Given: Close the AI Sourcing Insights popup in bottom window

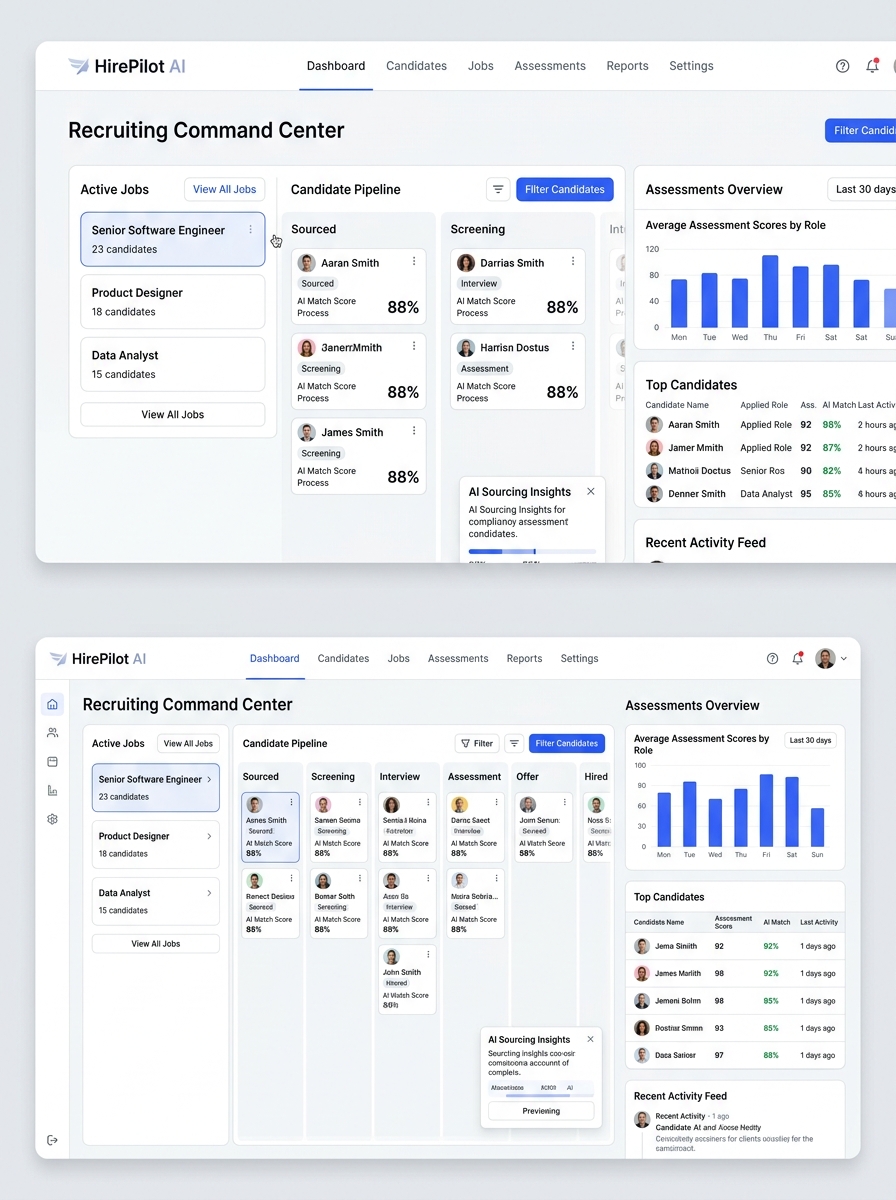Looking at the screenshot, I should [590, 1039].
